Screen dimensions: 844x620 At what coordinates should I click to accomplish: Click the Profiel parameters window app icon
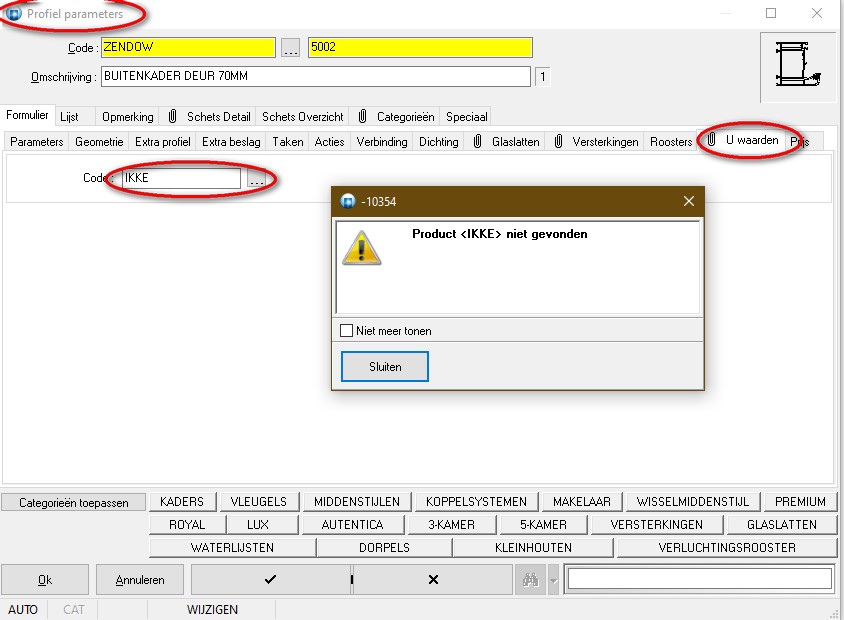[x=13, y=13]
